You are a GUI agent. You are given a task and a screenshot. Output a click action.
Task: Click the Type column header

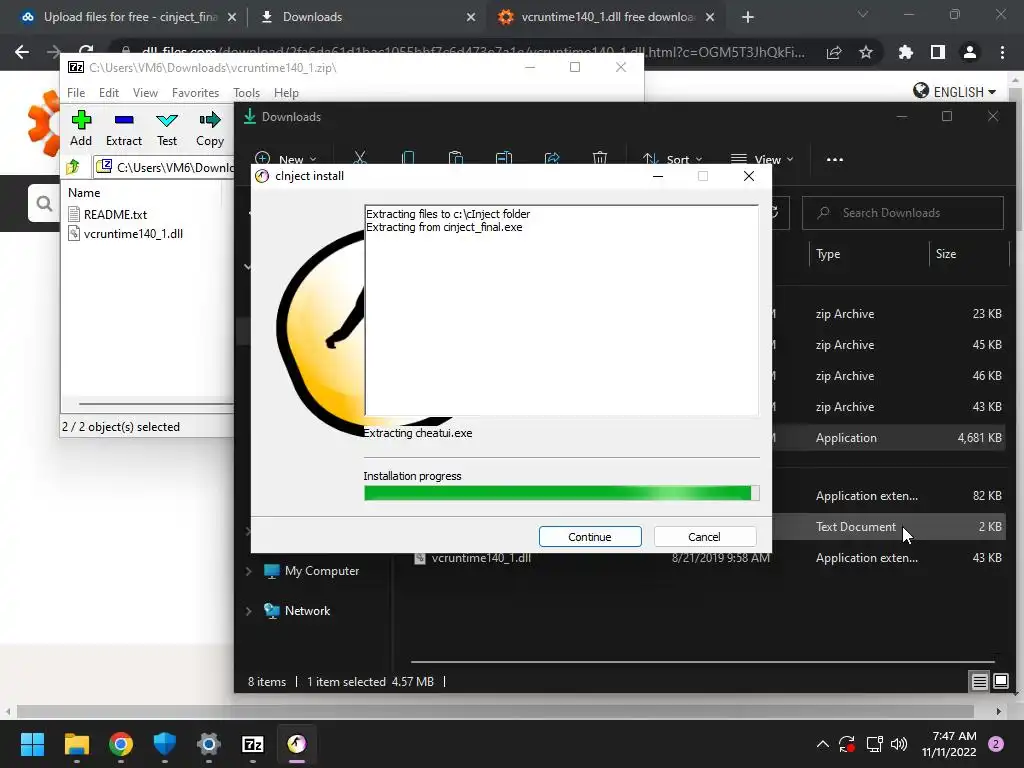coord(869,254)
